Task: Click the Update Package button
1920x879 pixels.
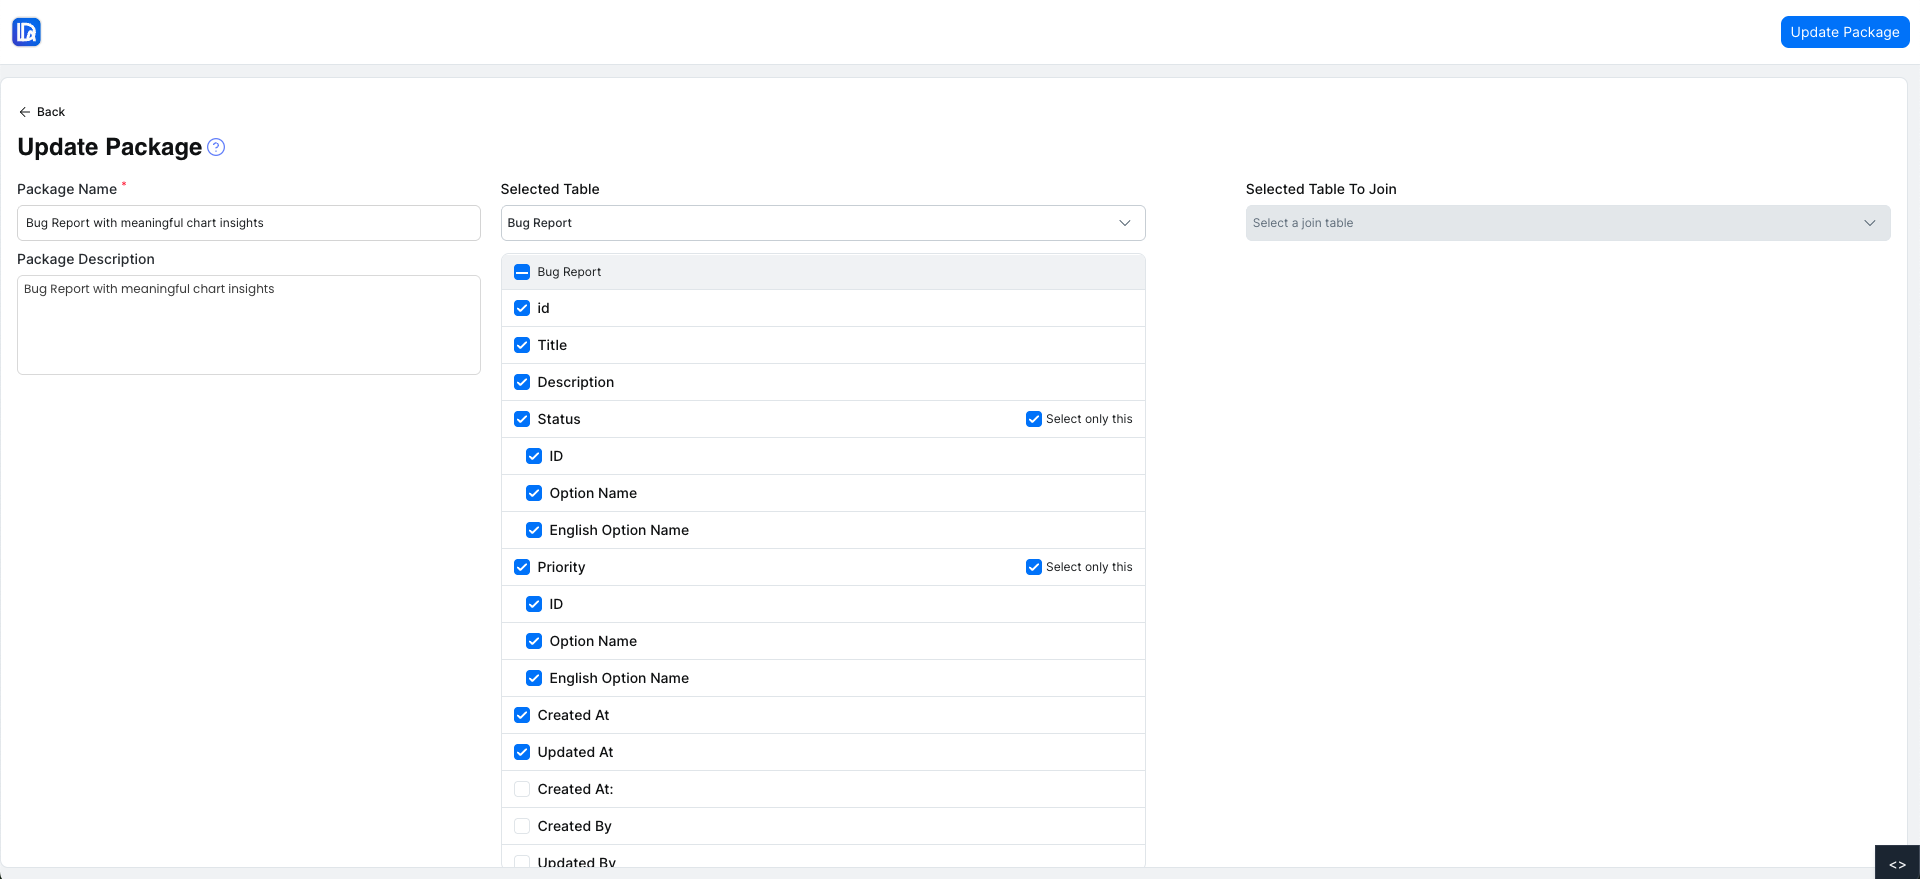Action: coord(1844,32)
